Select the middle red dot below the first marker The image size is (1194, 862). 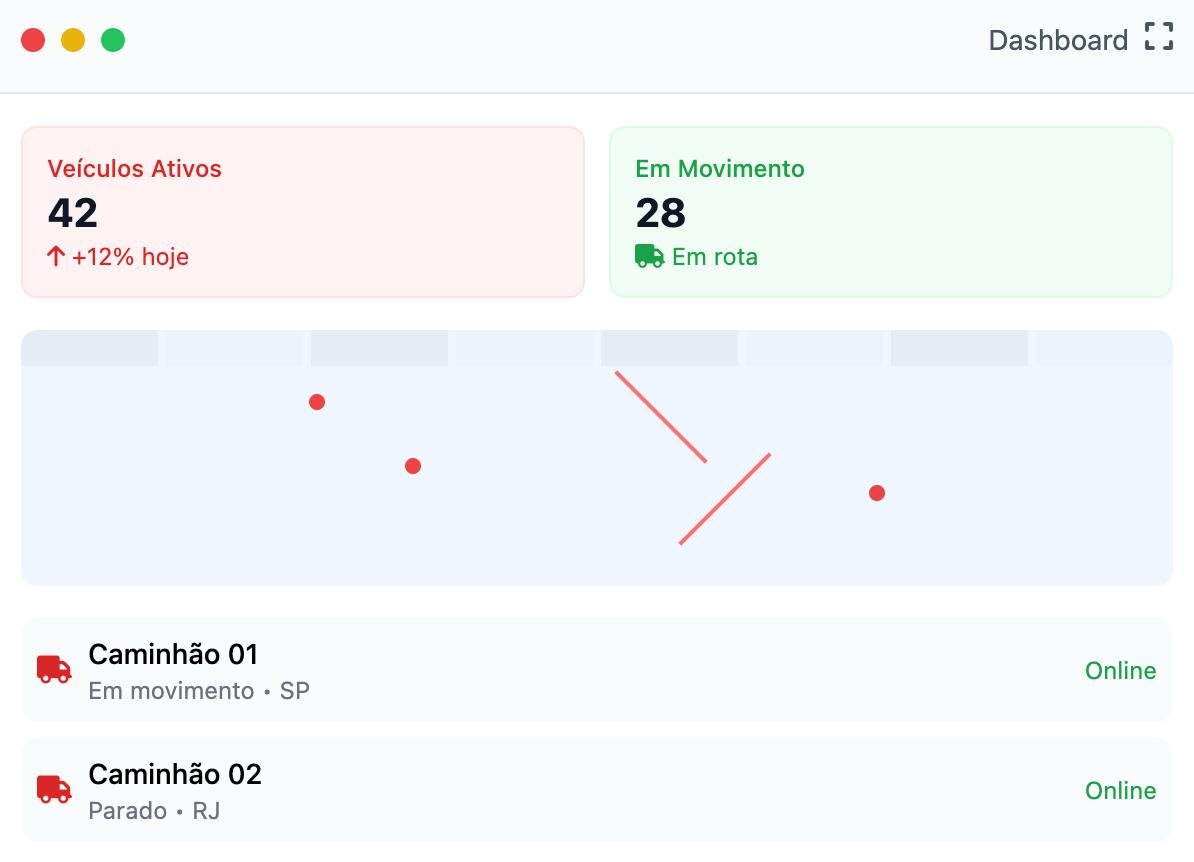[413, 465]
